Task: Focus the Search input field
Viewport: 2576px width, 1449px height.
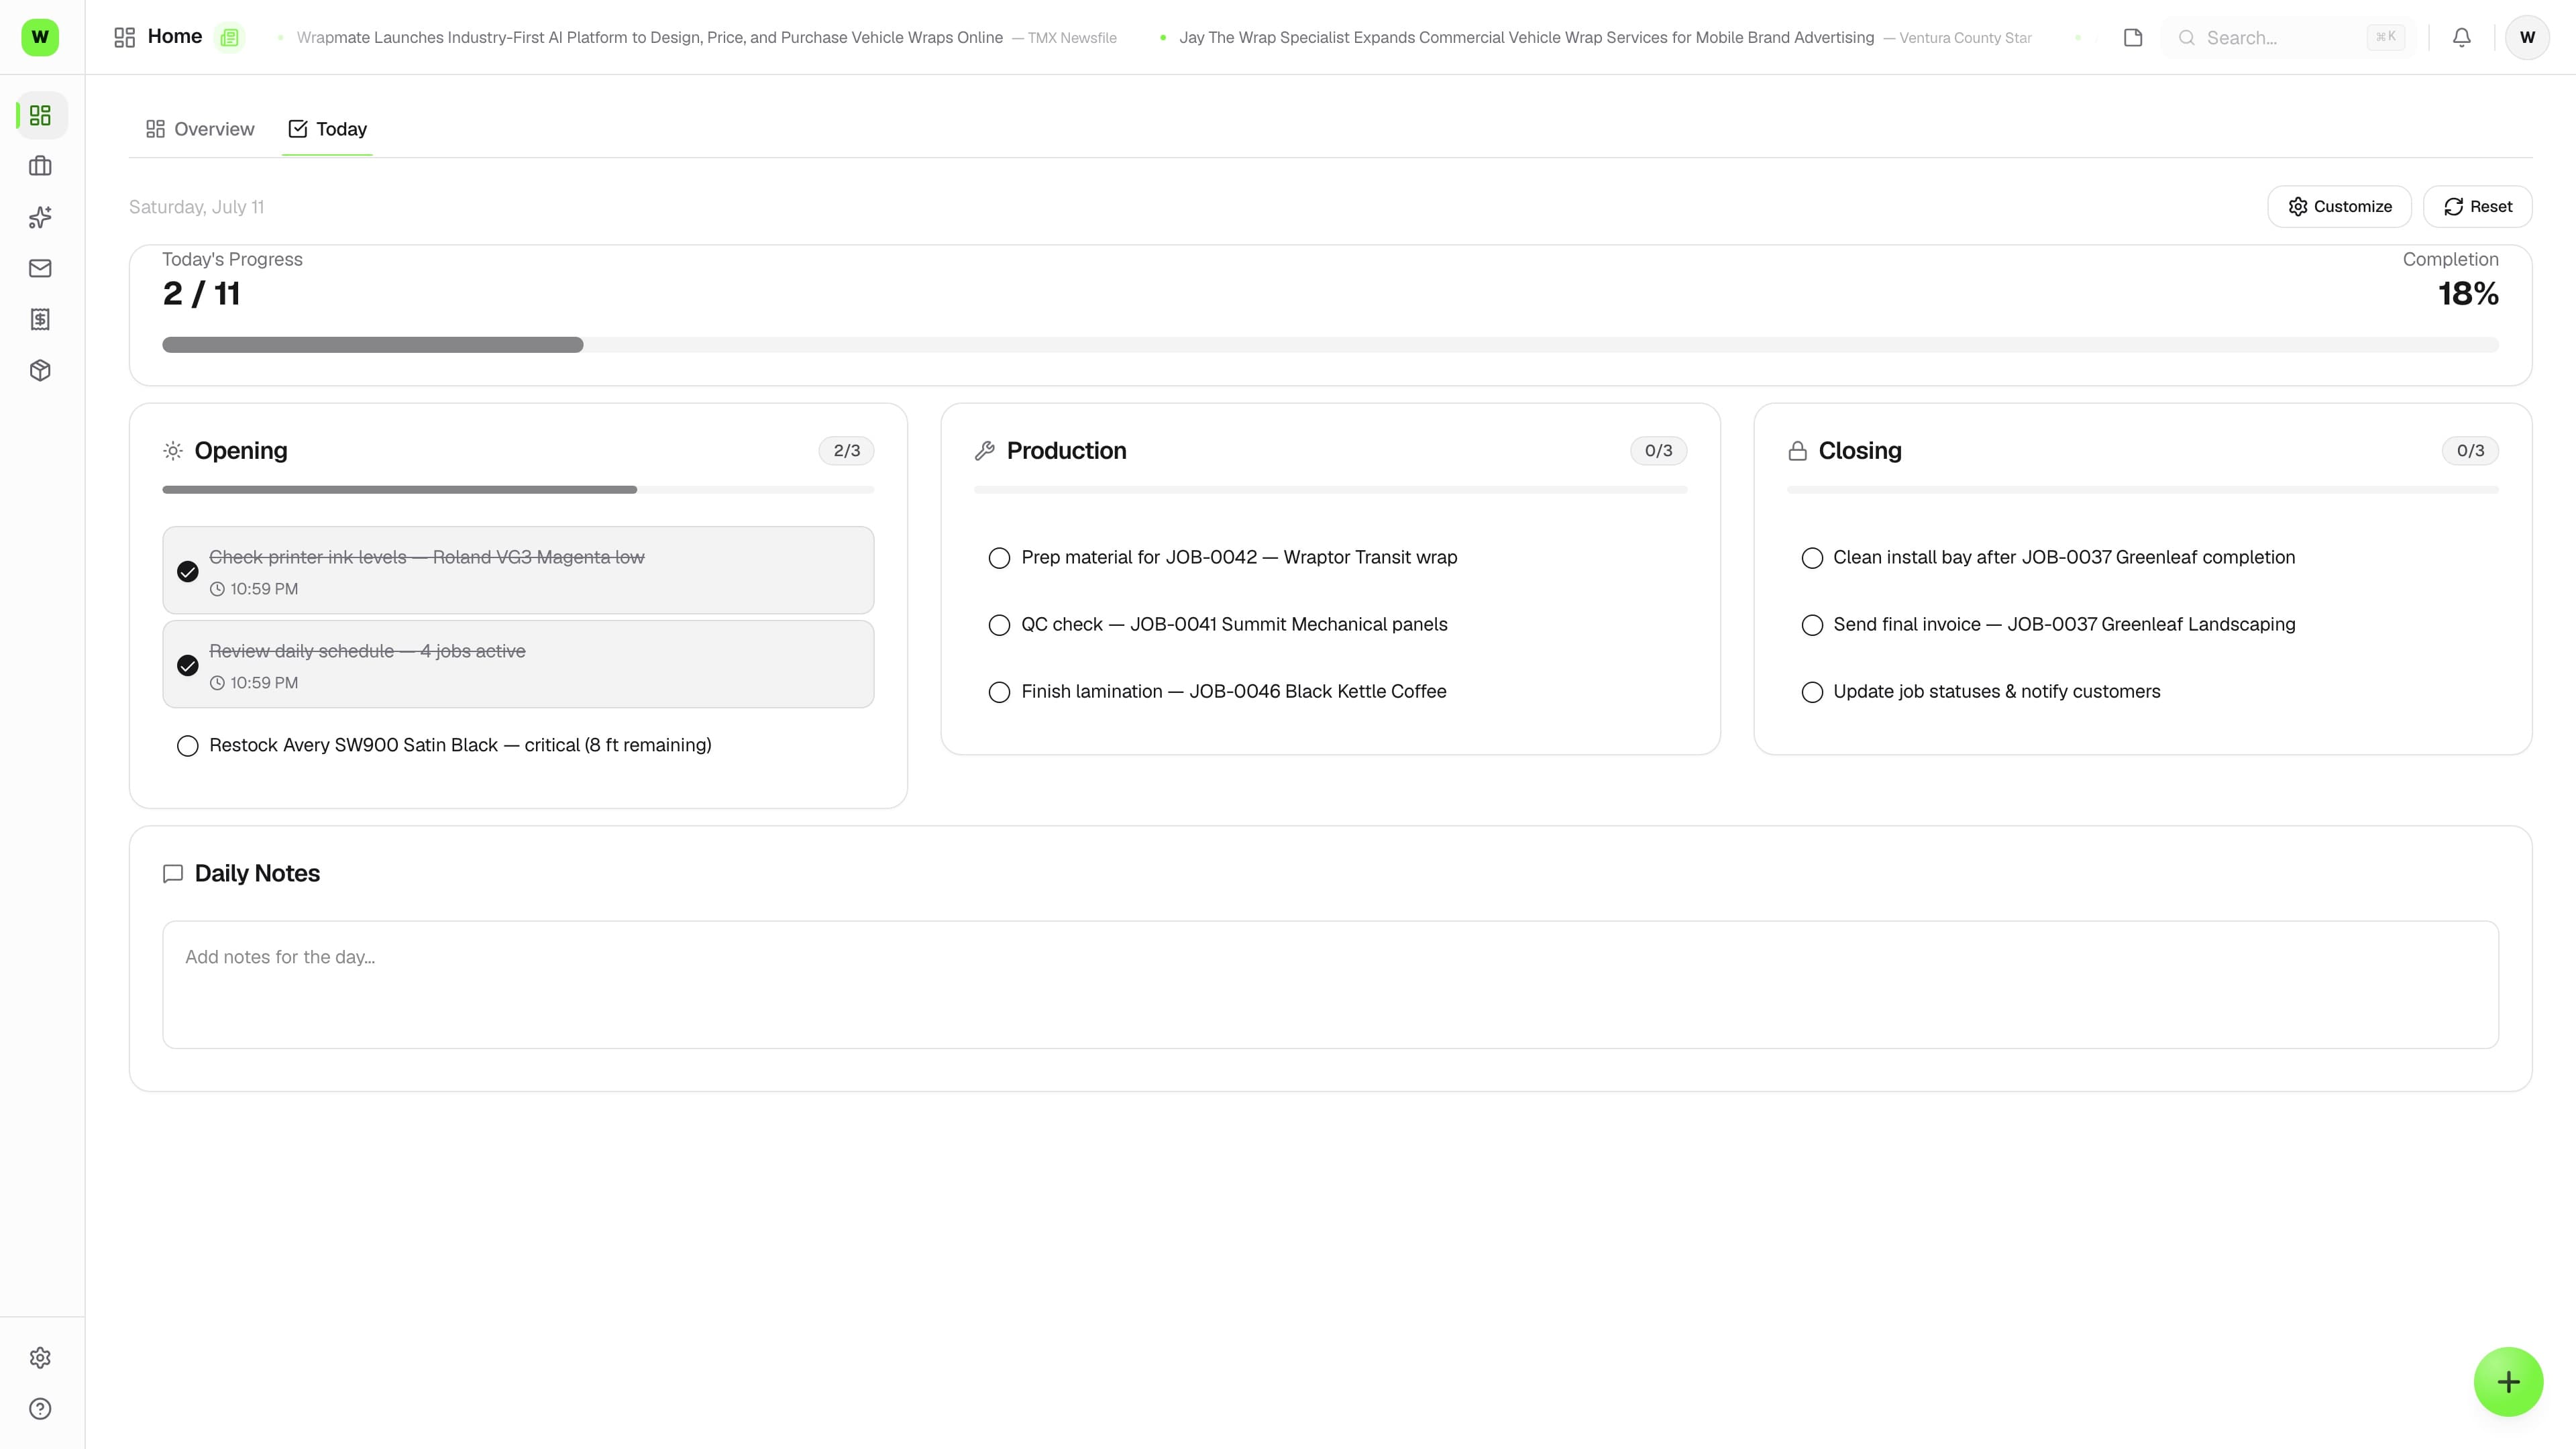Action: point(2288,38)
